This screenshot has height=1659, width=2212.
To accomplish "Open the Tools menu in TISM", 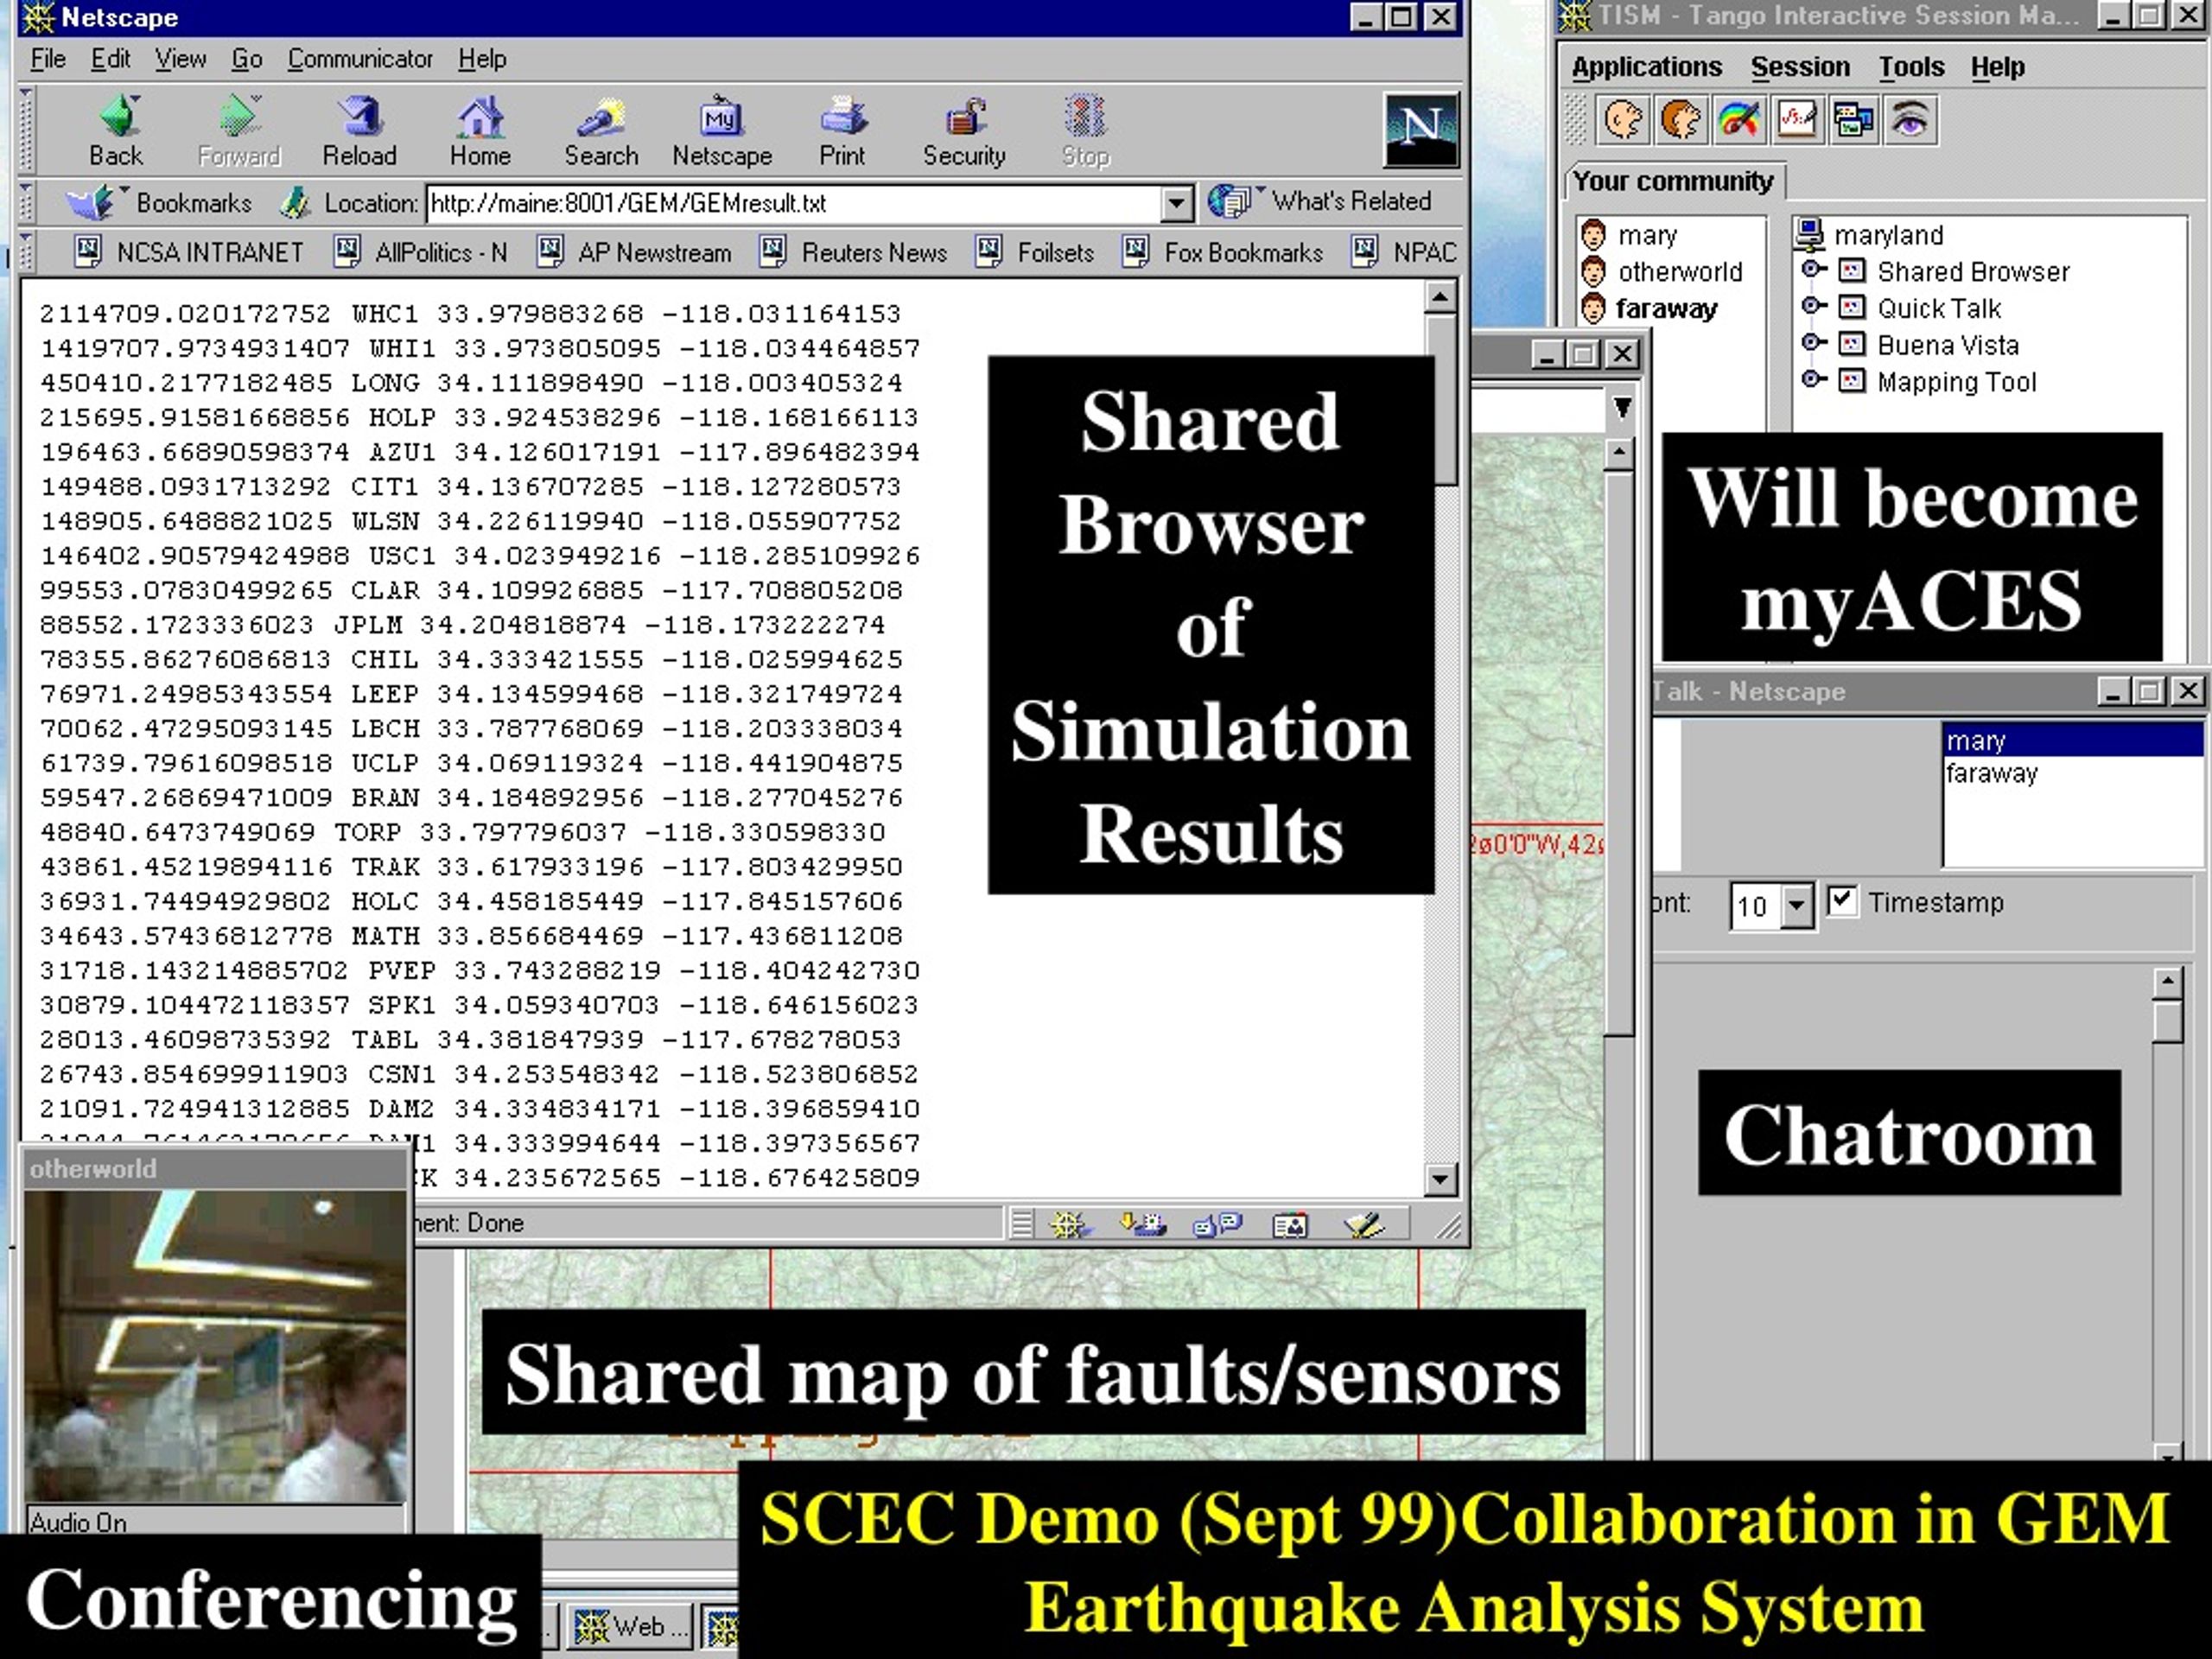I will 1911,67.
